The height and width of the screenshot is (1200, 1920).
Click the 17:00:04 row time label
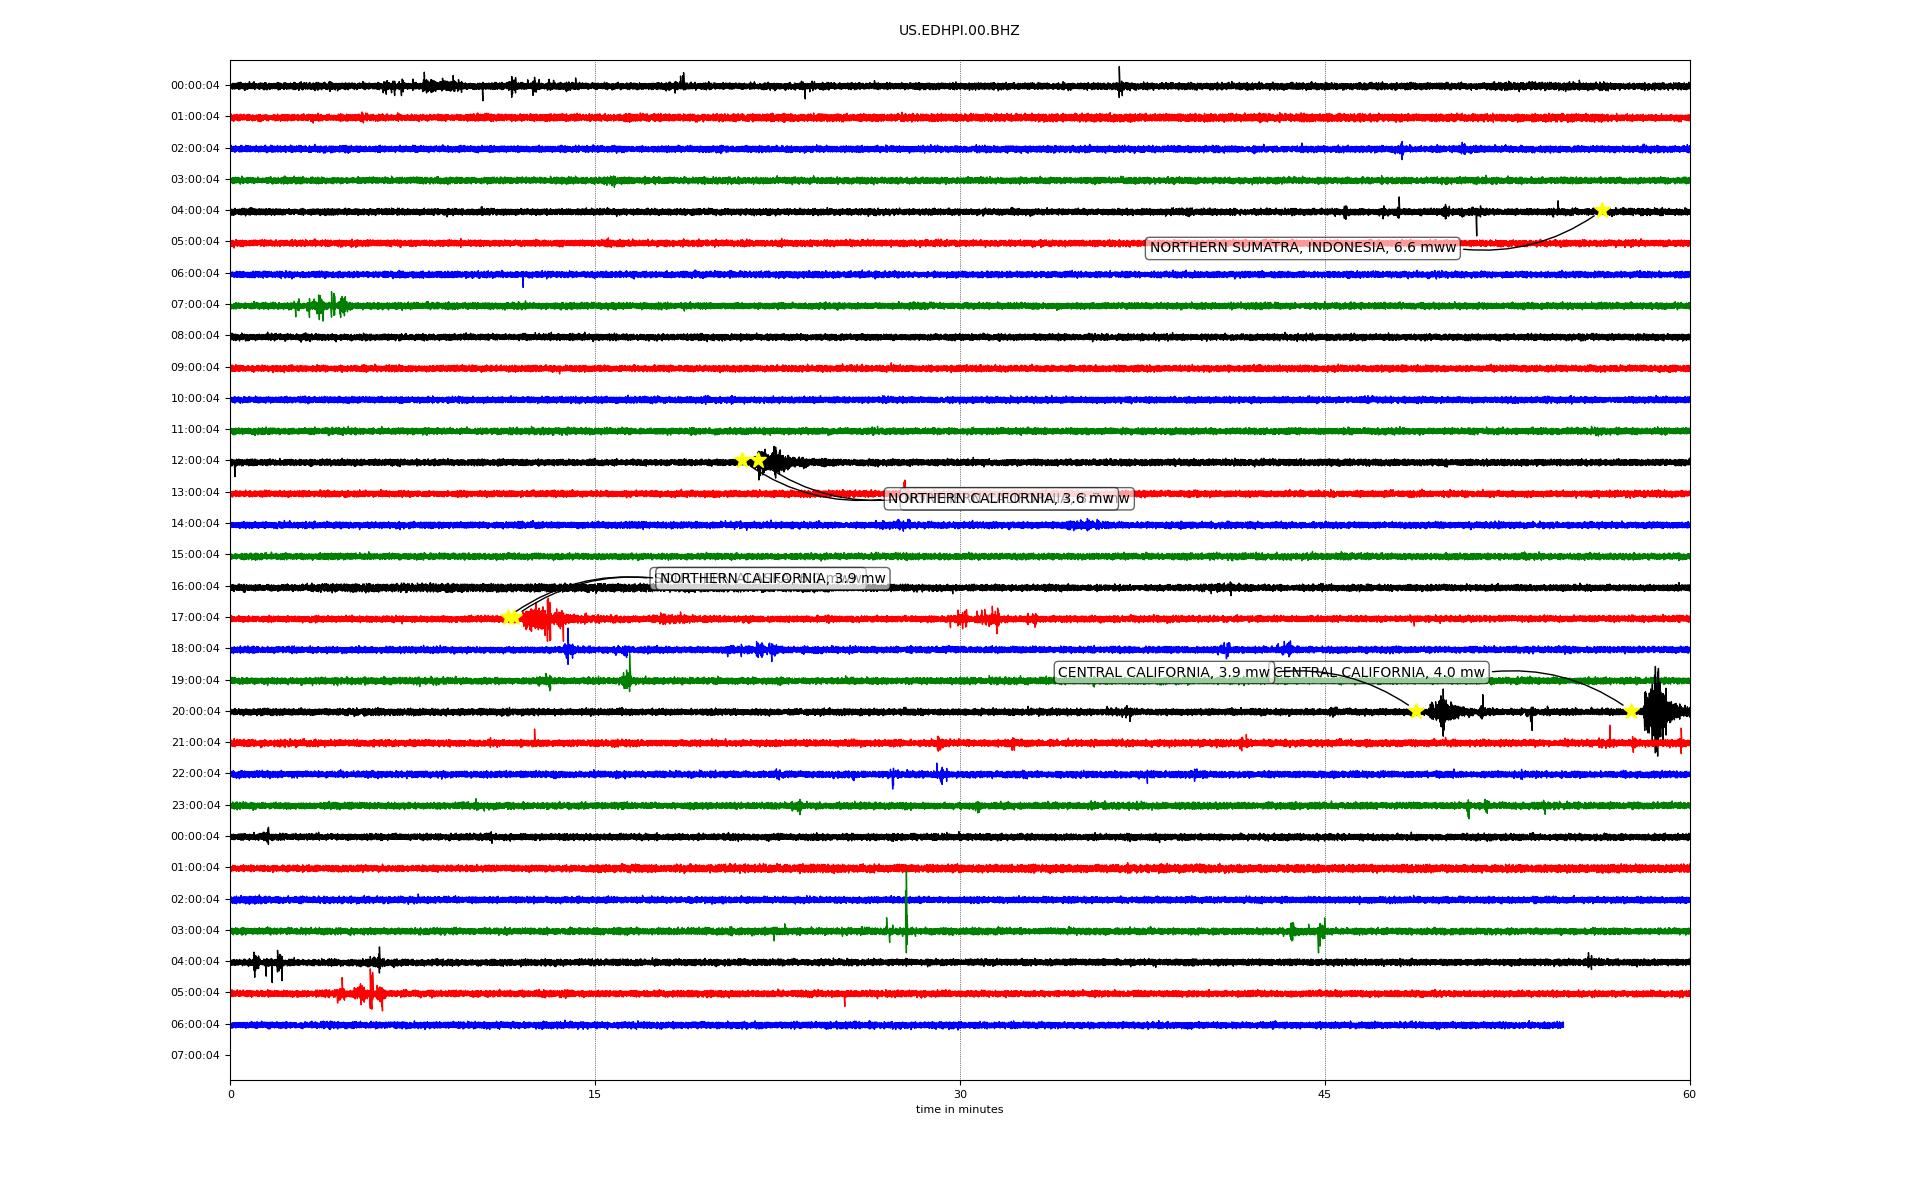coord(195,618)
